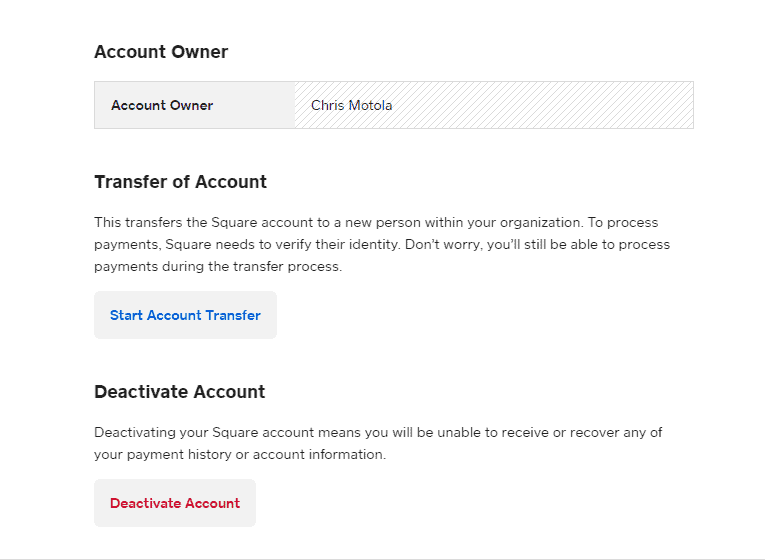
Task: Select the Account Owner row label cell
Action: (x=162, y=105)
